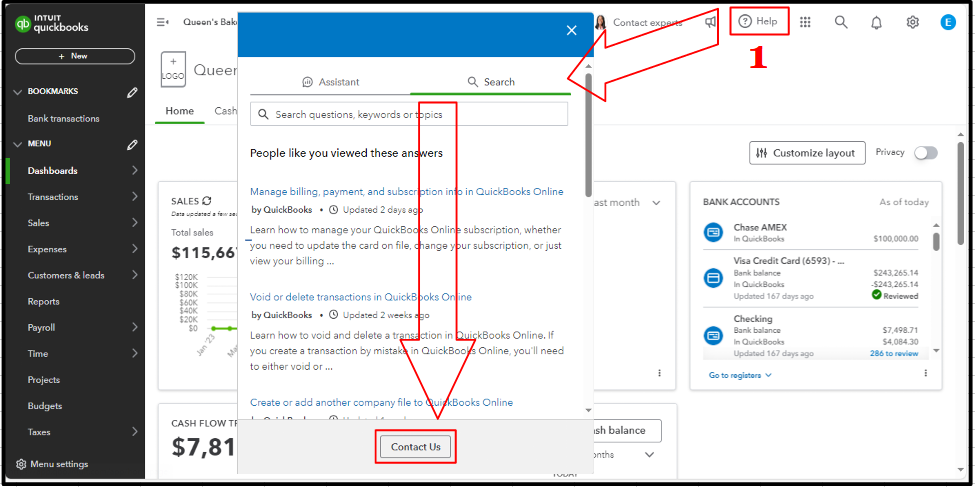Viewport: 975px width, 487px height.
Task: Expand the Taxes menu chevron
Action: [x=135, y=432]
